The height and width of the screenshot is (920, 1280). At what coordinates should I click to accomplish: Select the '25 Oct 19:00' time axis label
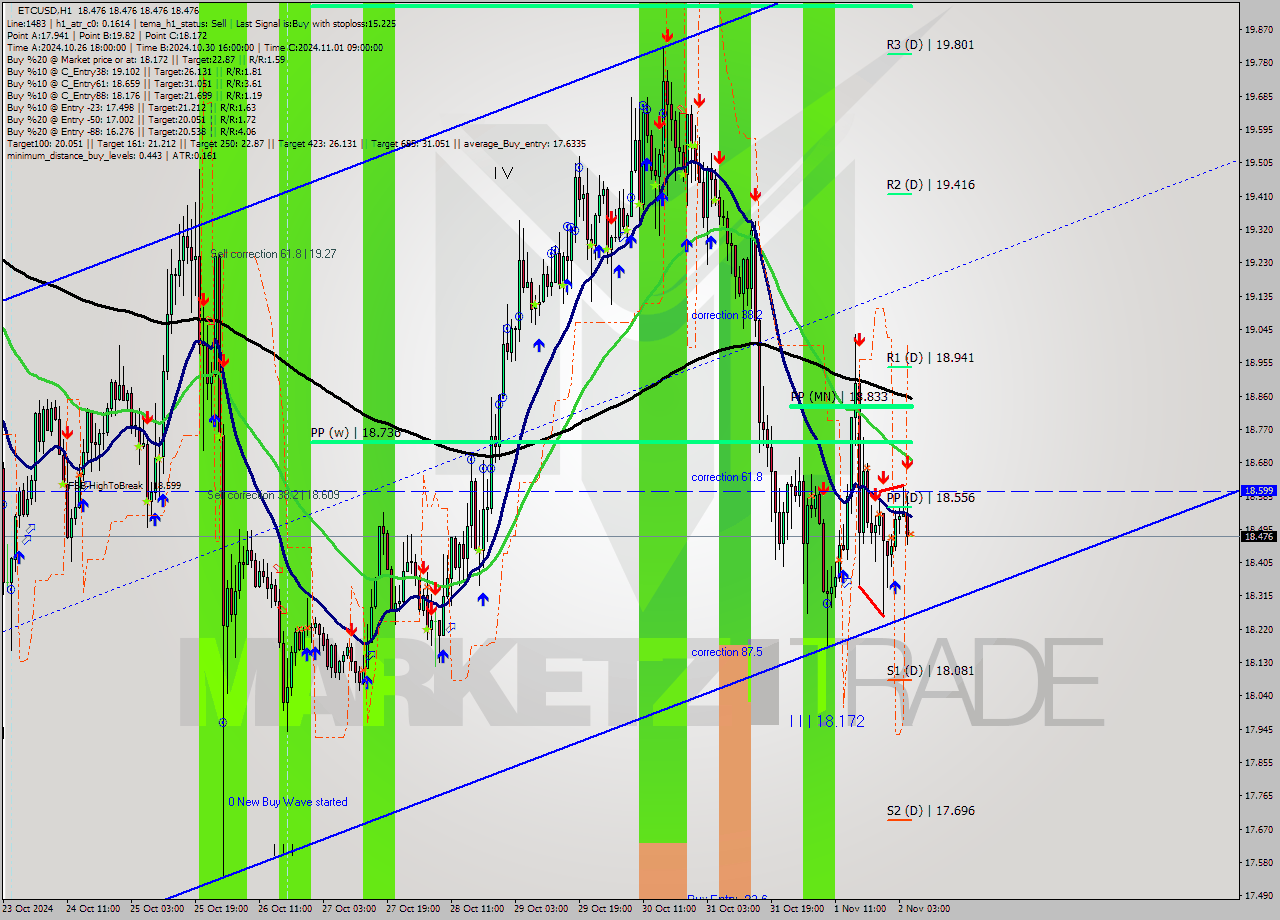pos(220,909)
